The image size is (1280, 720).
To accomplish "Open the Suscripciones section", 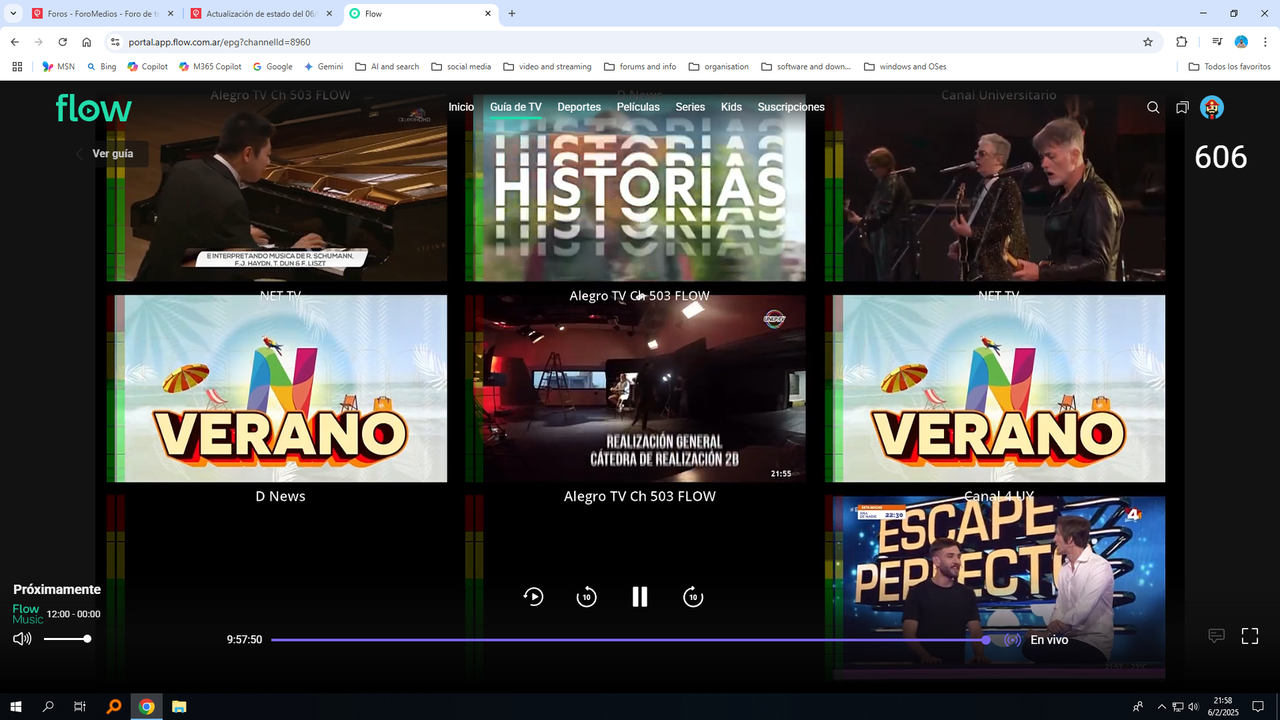I will pos(791,107).
